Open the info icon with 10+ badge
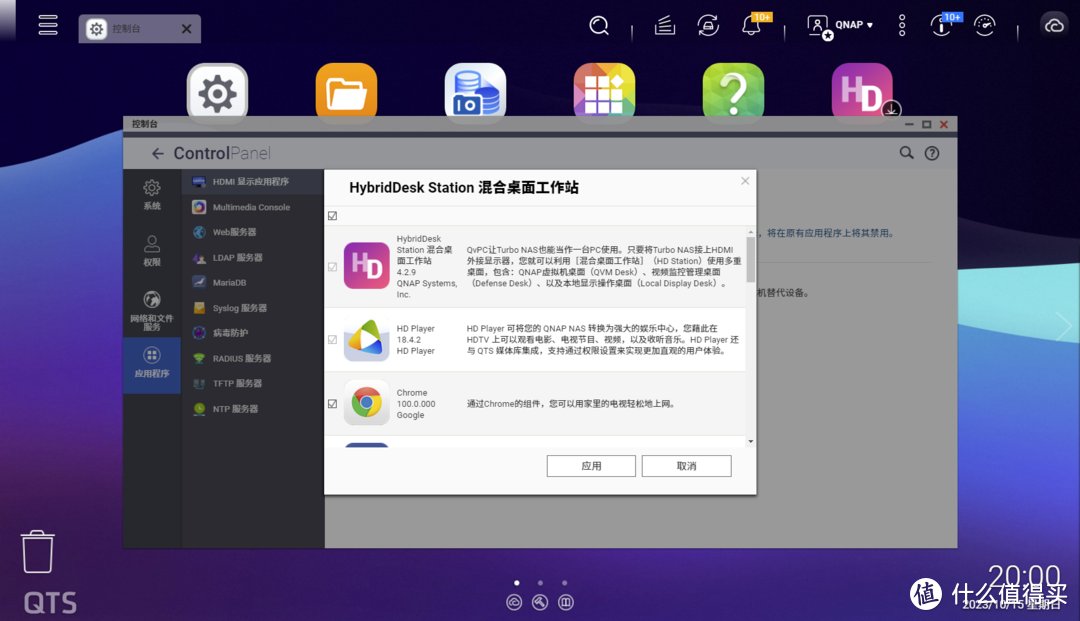 tap(940, 25)
